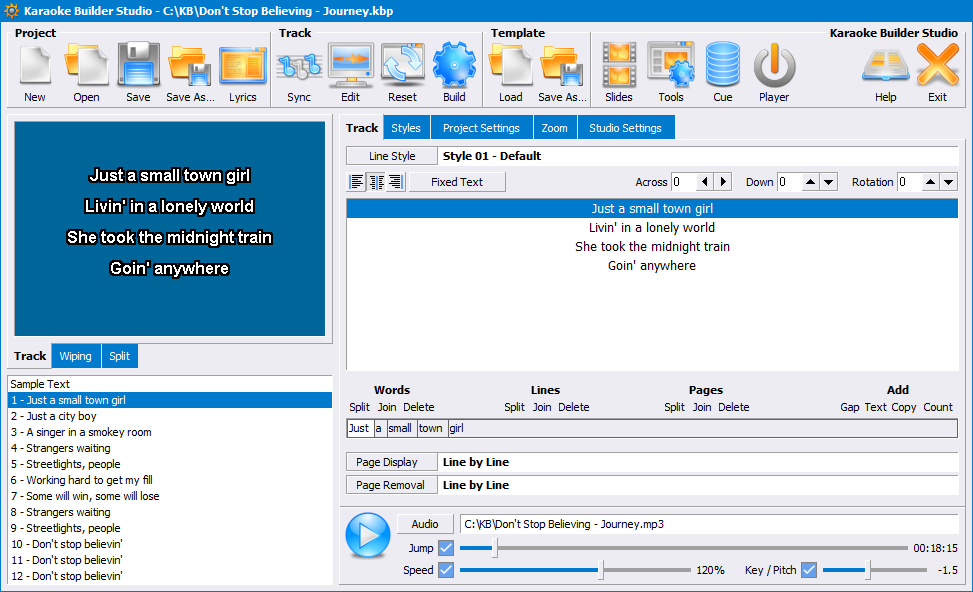
Task: Decrease Down value with down arrow
Action: point(829,182)
